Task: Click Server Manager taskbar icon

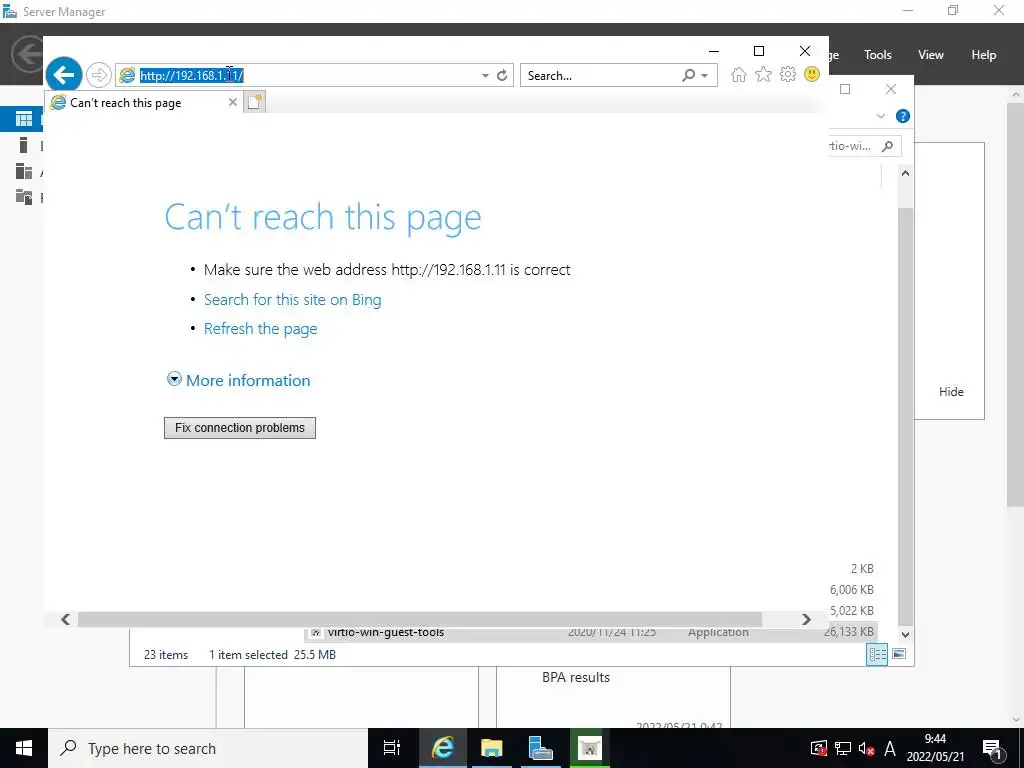Action: (540, 748)
